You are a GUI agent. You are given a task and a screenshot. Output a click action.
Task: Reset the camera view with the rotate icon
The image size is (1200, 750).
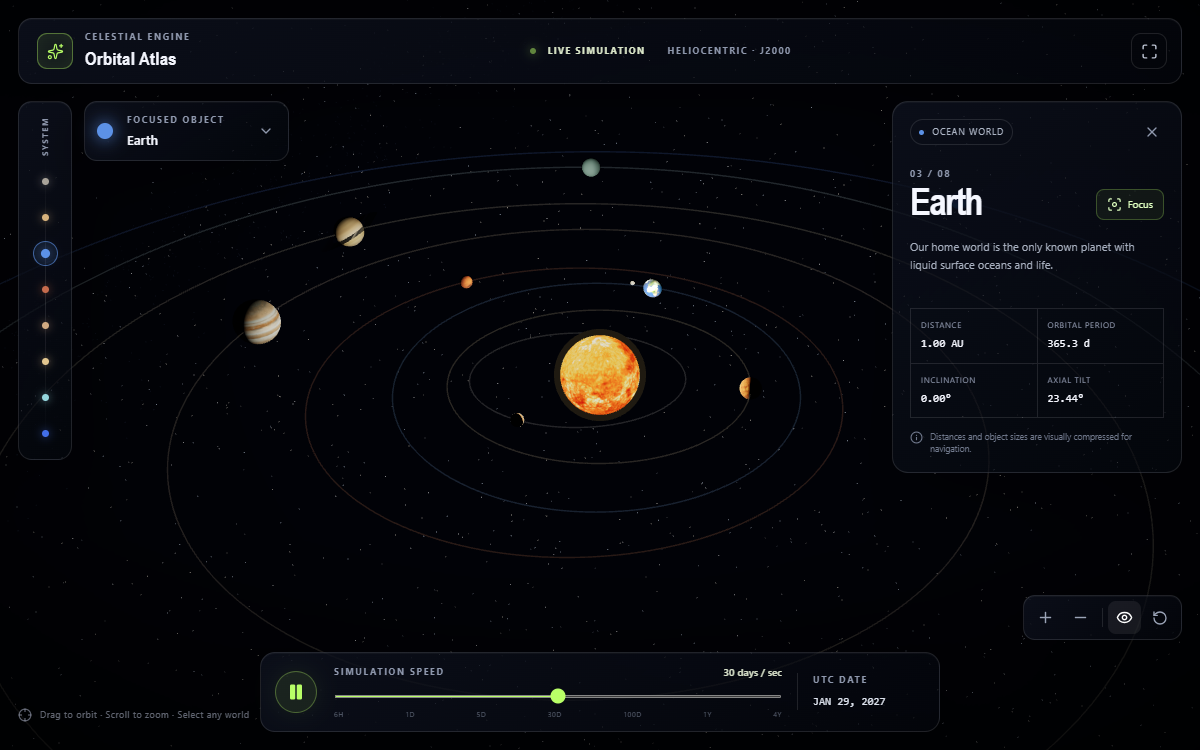[x=1160, y=618]
